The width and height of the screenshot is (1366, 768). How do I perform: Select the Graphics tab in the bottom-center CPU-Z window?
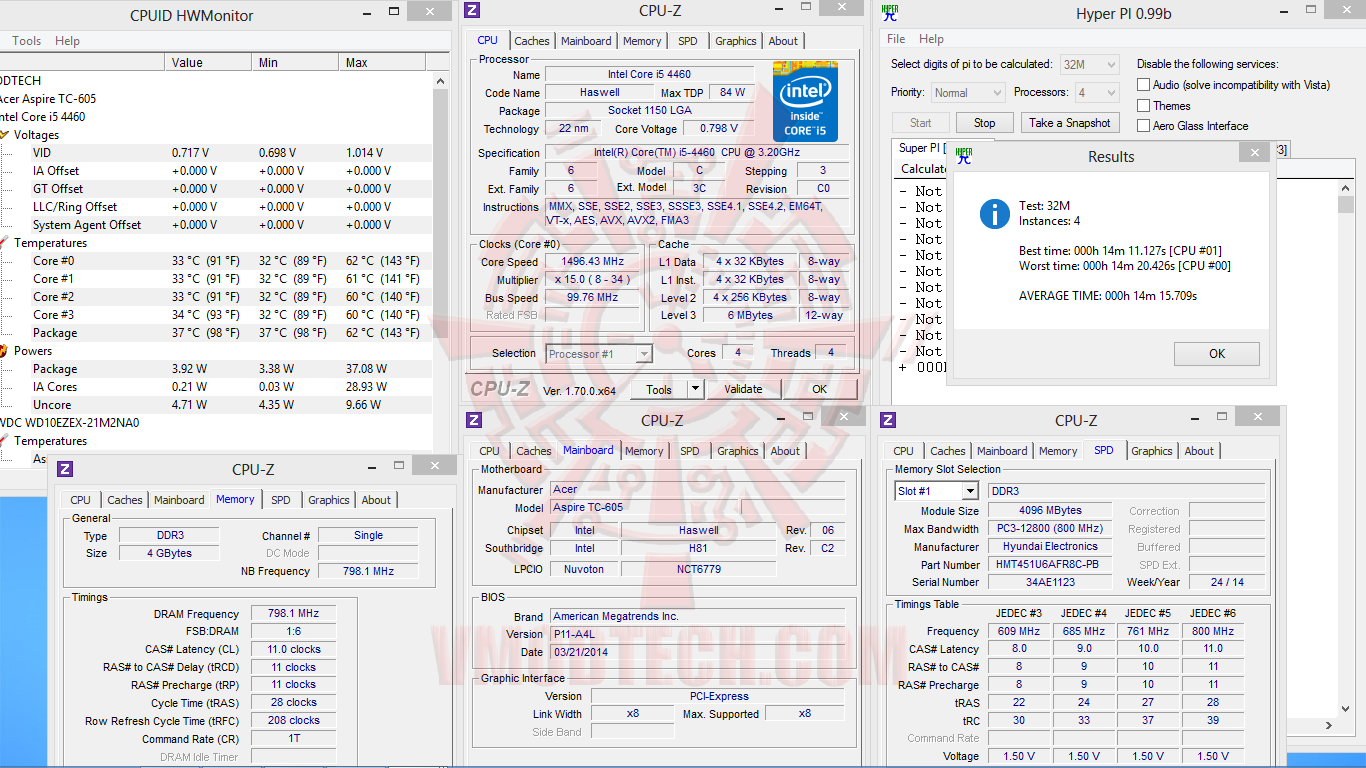pos(738,451)
